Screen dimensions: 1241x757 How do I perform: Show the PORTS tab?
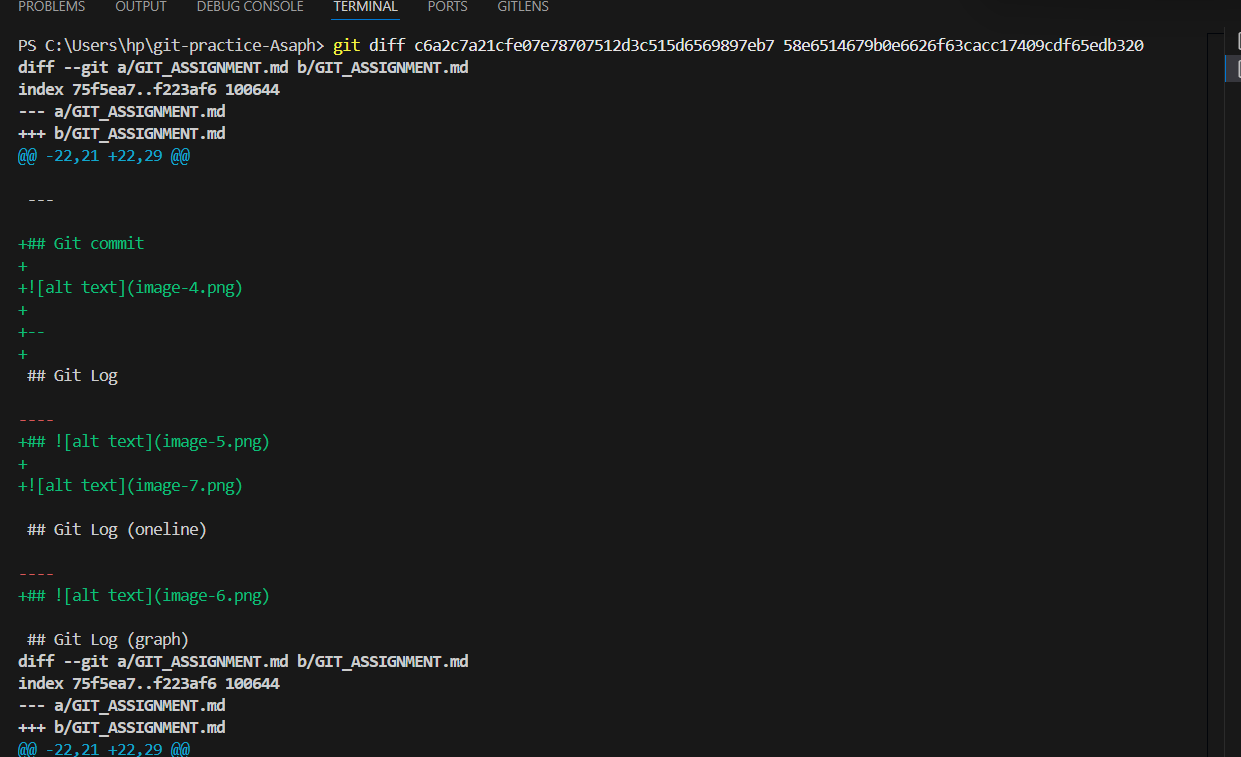(447, 7)
